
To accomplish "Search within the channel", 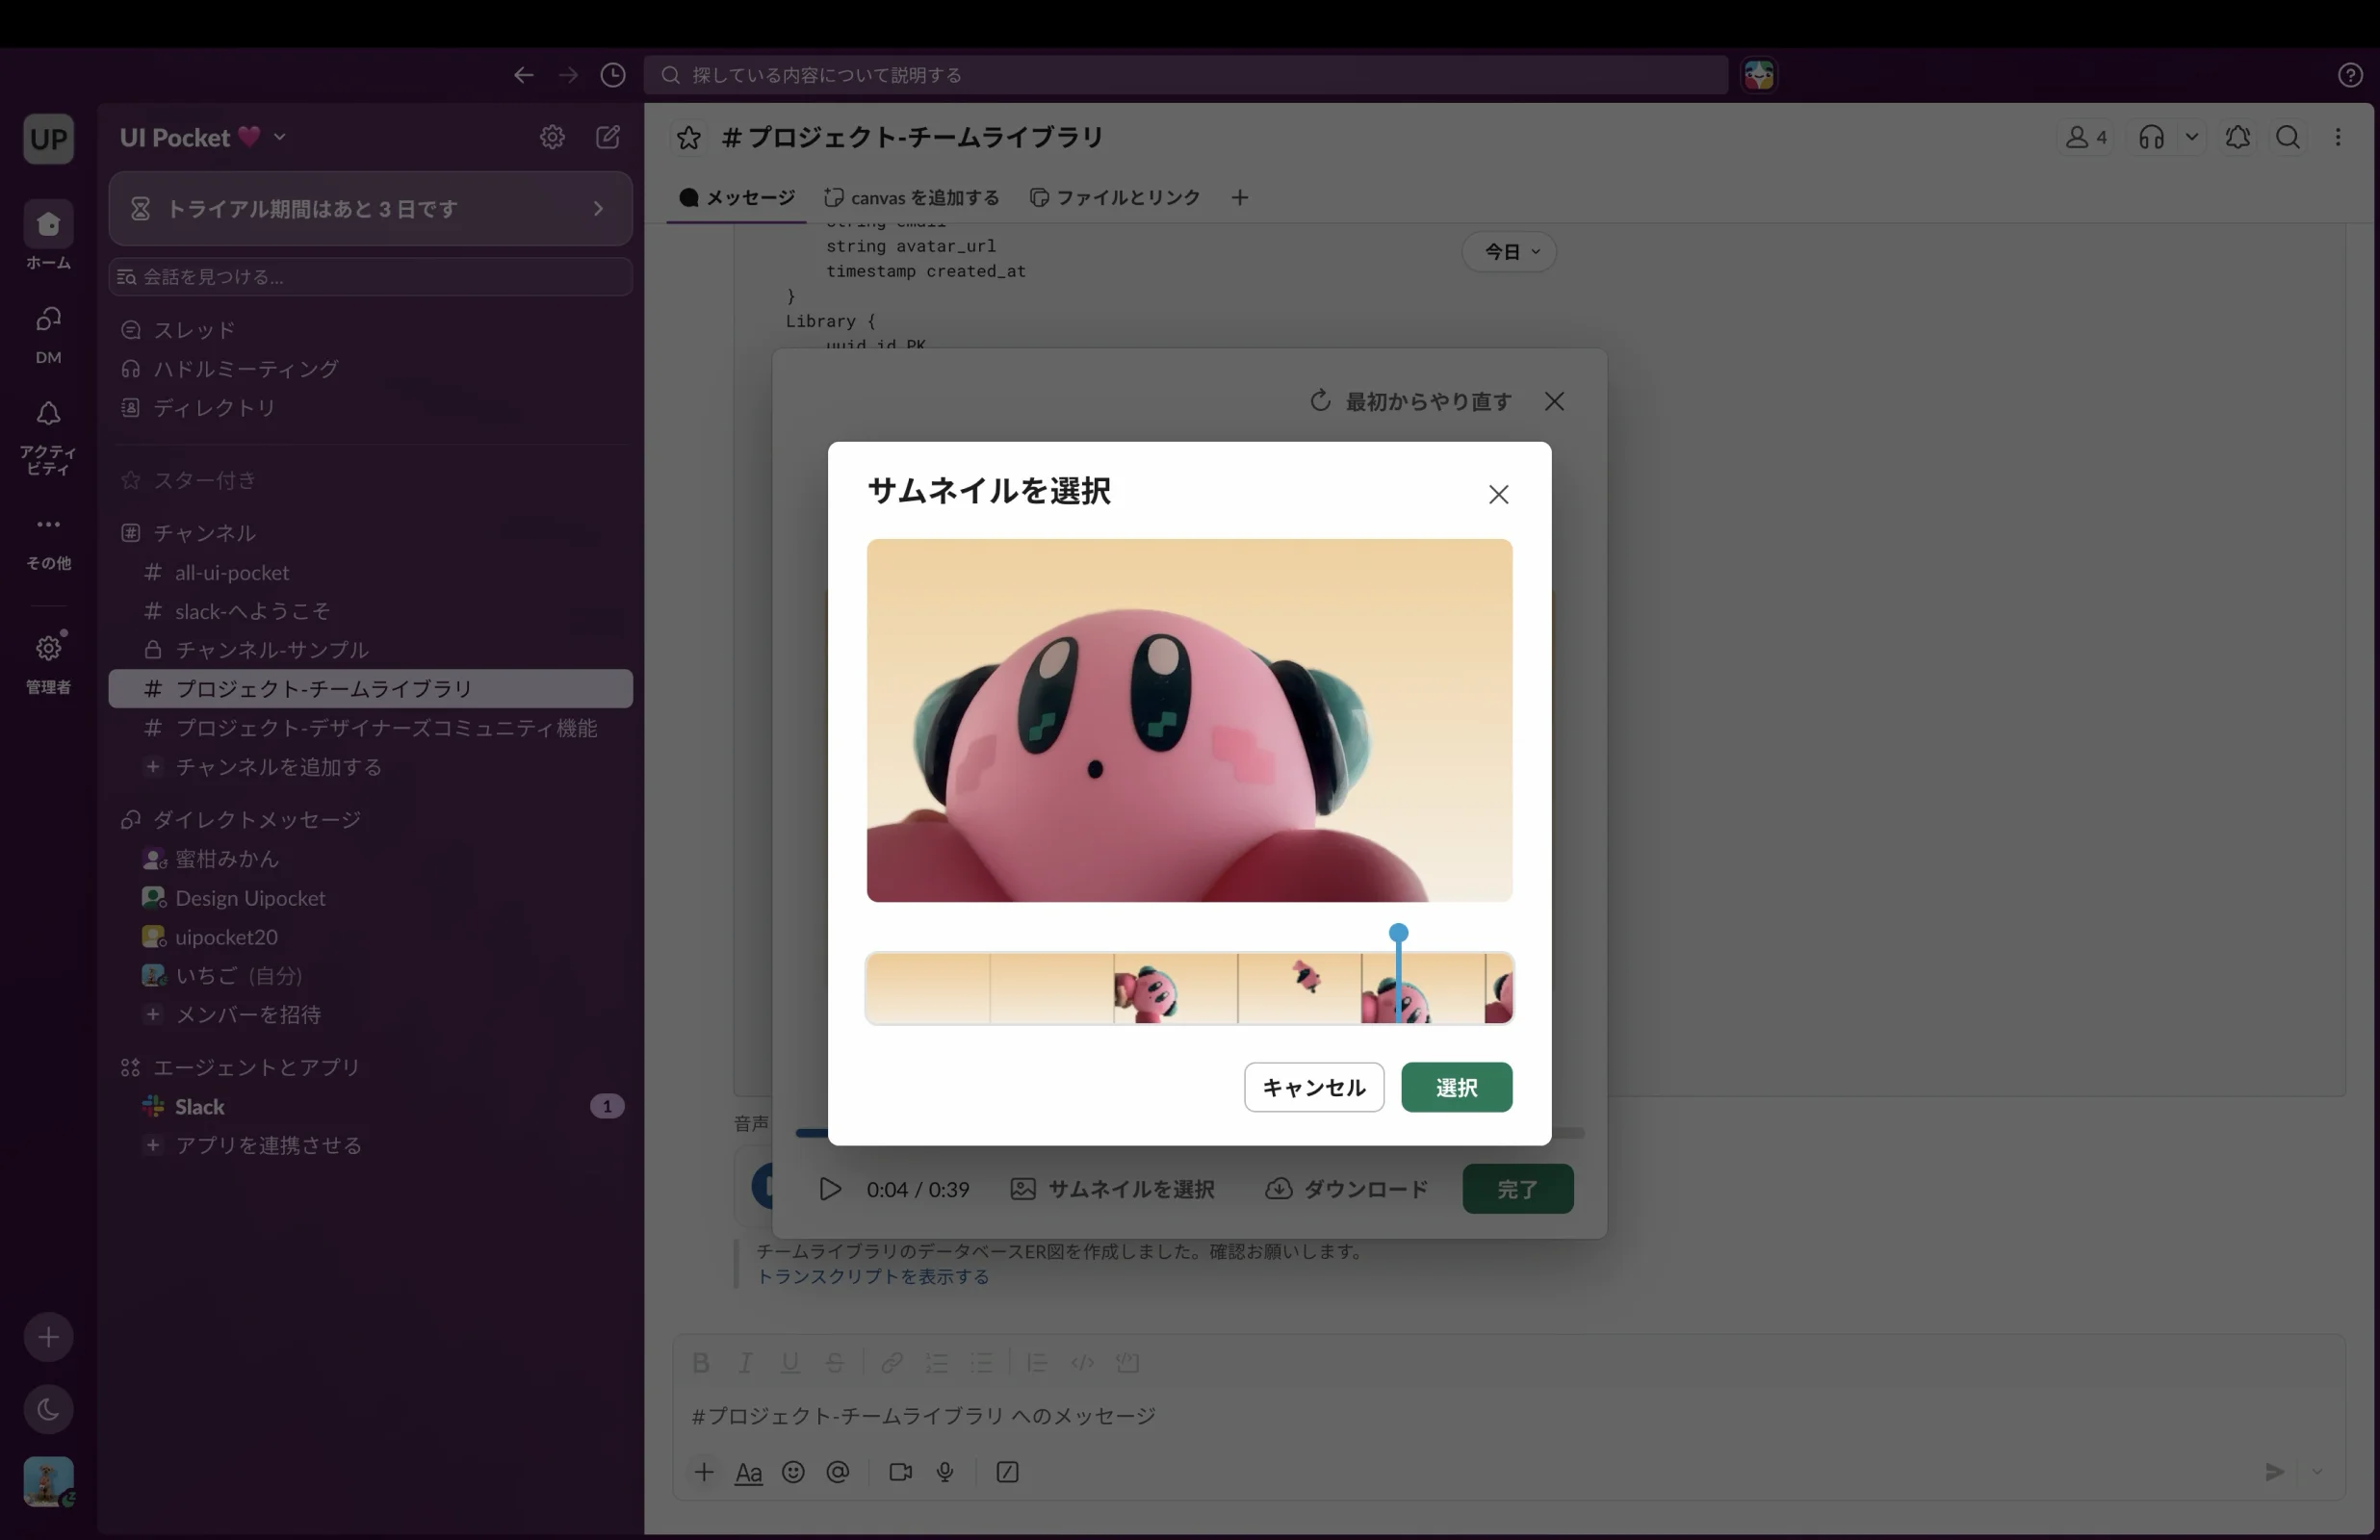I will (x=2288, y=137).
